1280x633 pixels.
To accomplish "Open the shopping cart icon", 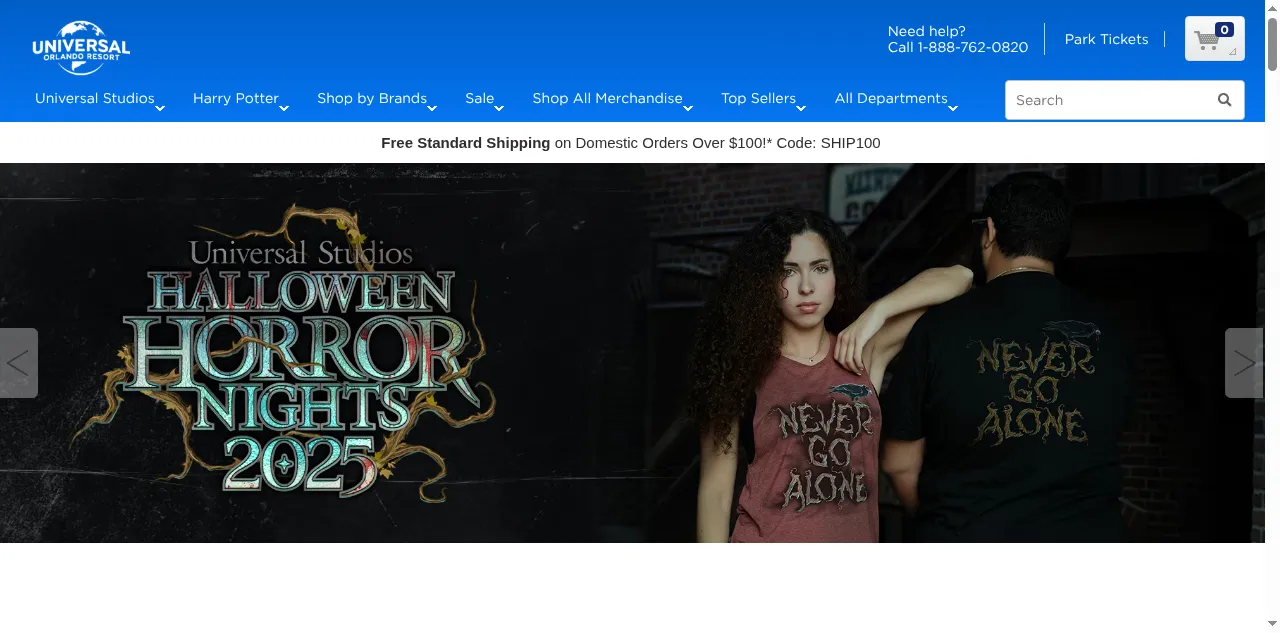I will (x=1214, y=39).
